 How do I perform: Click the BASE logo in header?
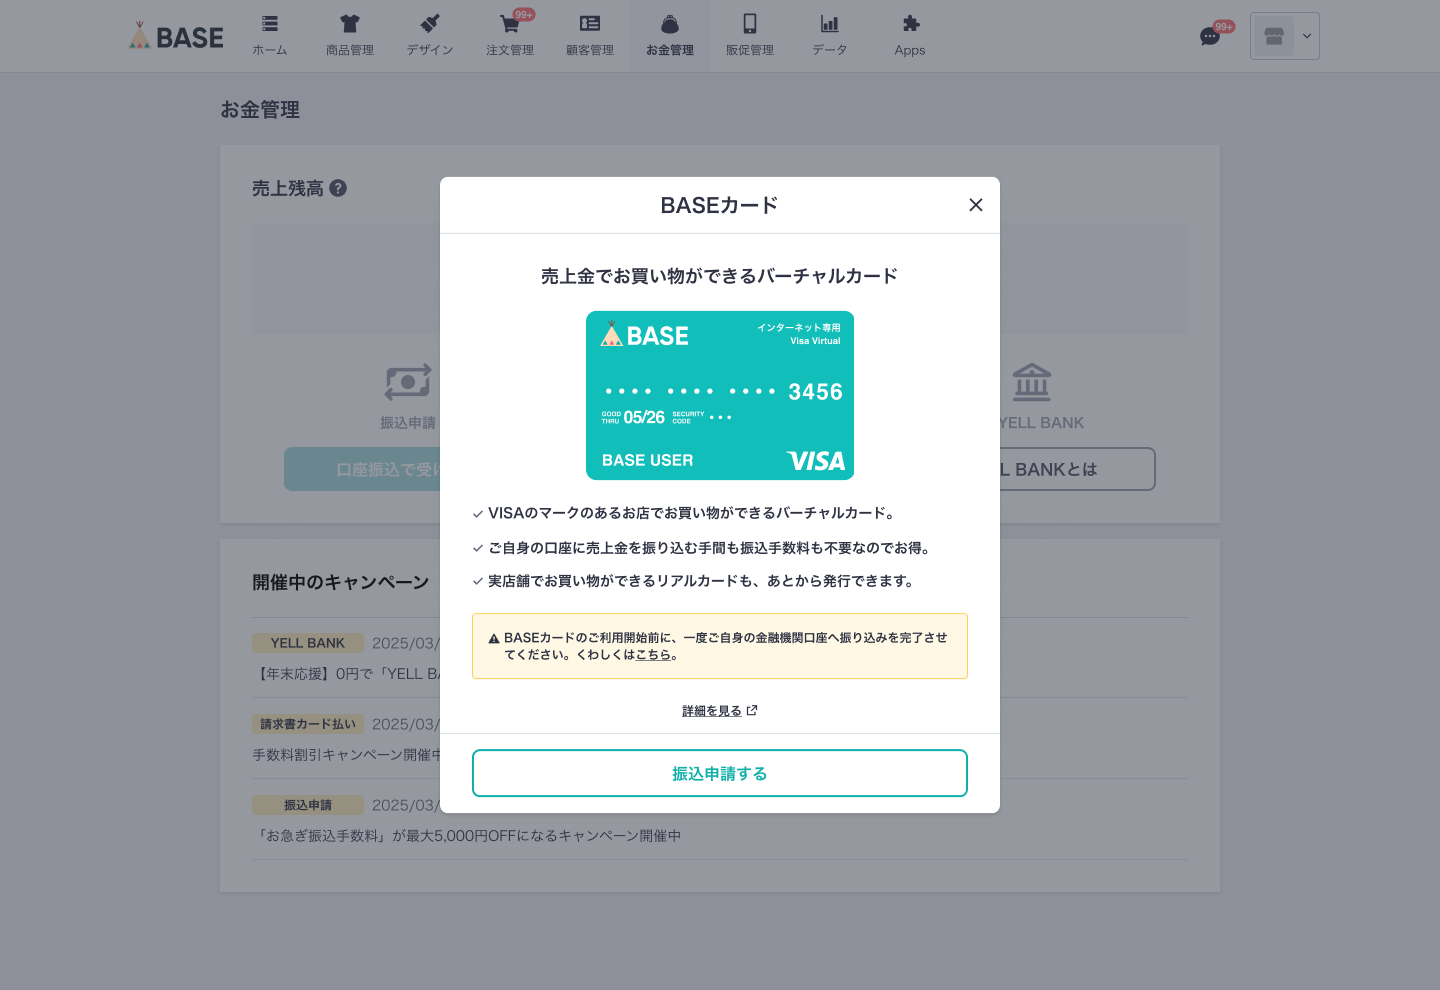(176, 37)
